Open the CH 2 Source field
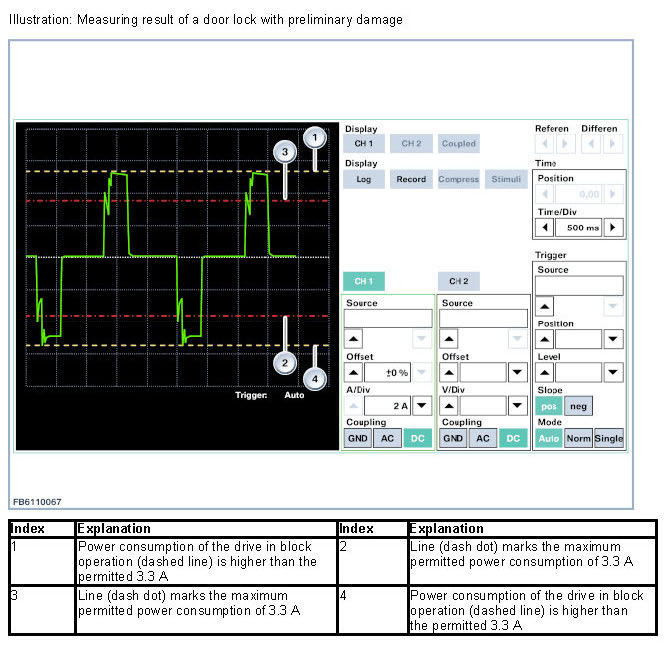The height and width of the screenshot is (646, 667). pyautogui.click(x=483, y=318)
